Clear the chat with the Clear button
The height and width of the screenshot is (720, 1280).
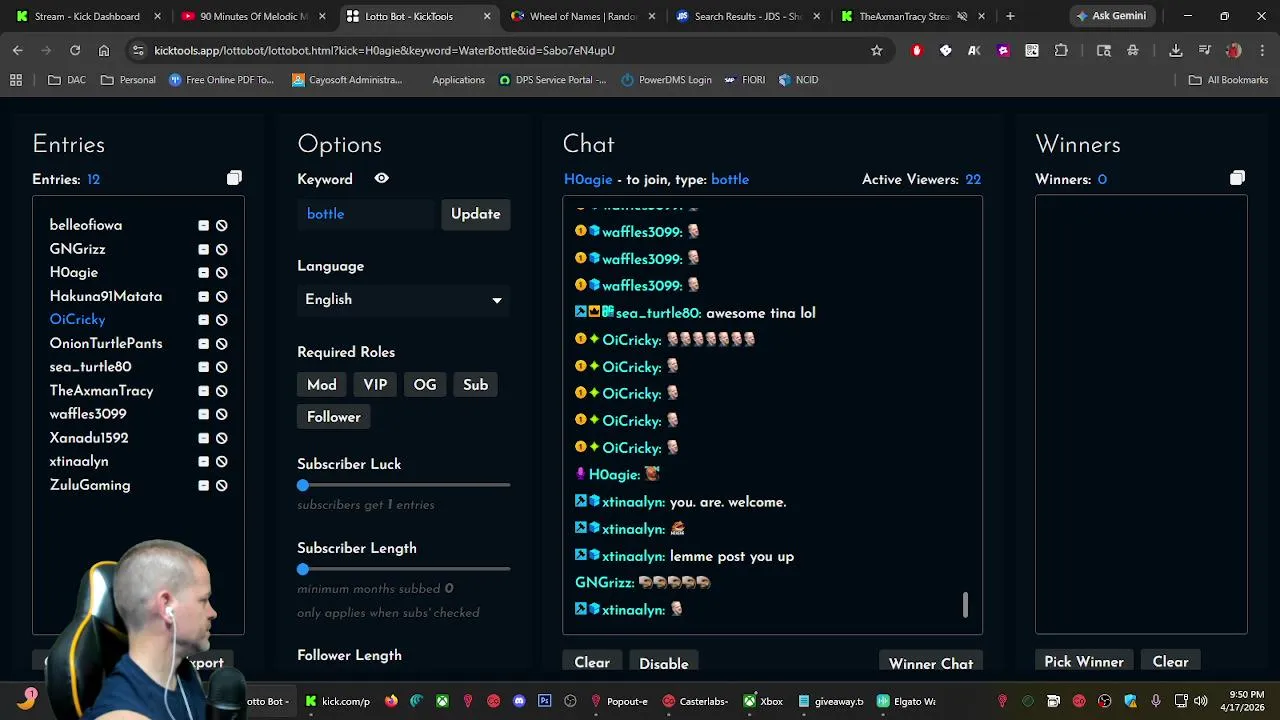[592, 663]
